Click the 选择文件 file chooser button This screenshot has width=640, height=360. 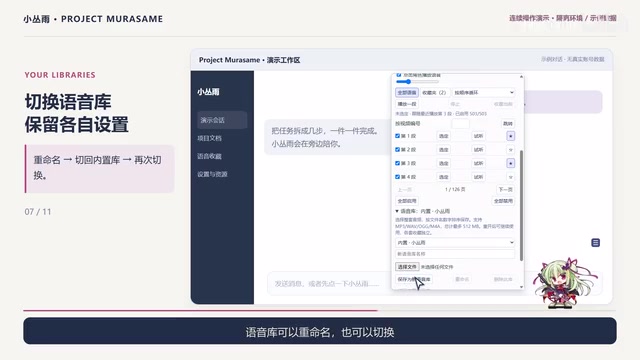pyautogui.click(x=407, y=267)
